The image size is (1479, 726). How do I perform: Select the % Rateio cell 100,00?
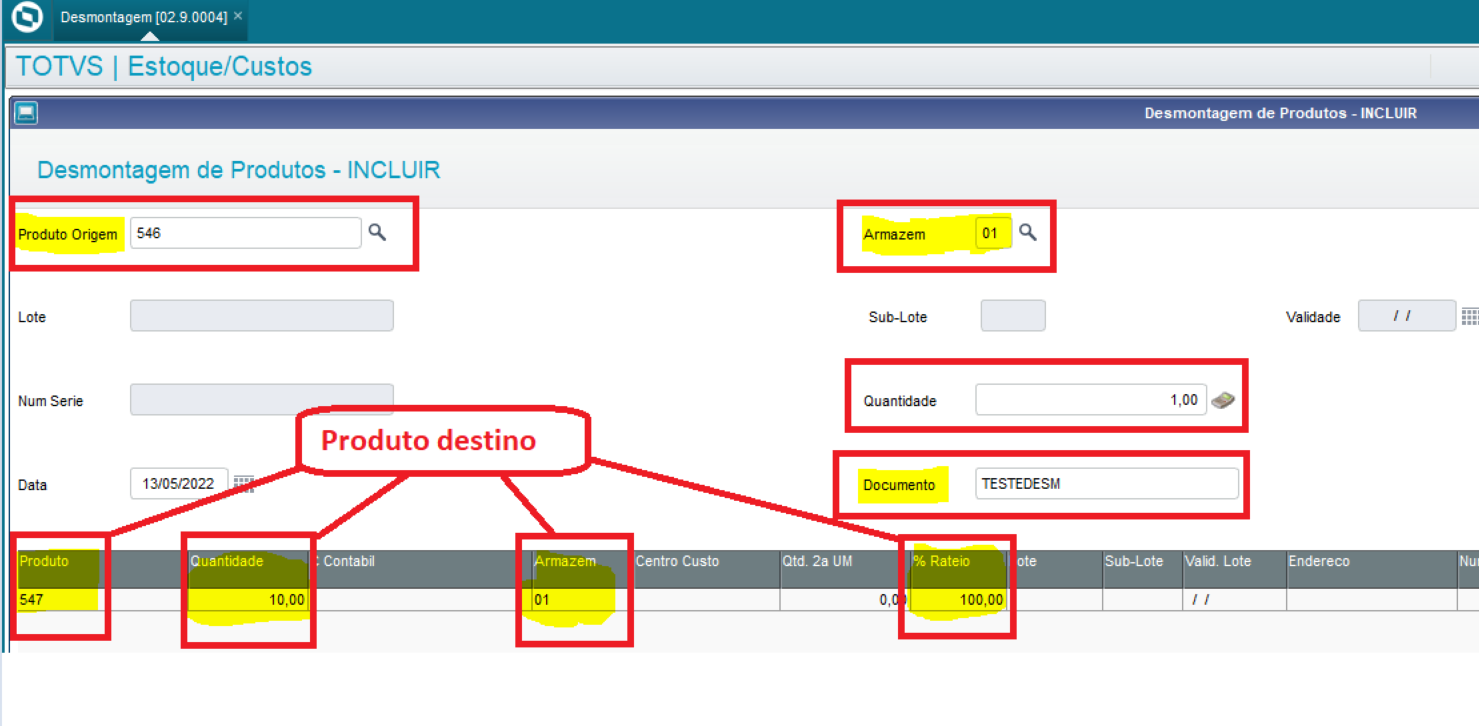click(957, 599)
